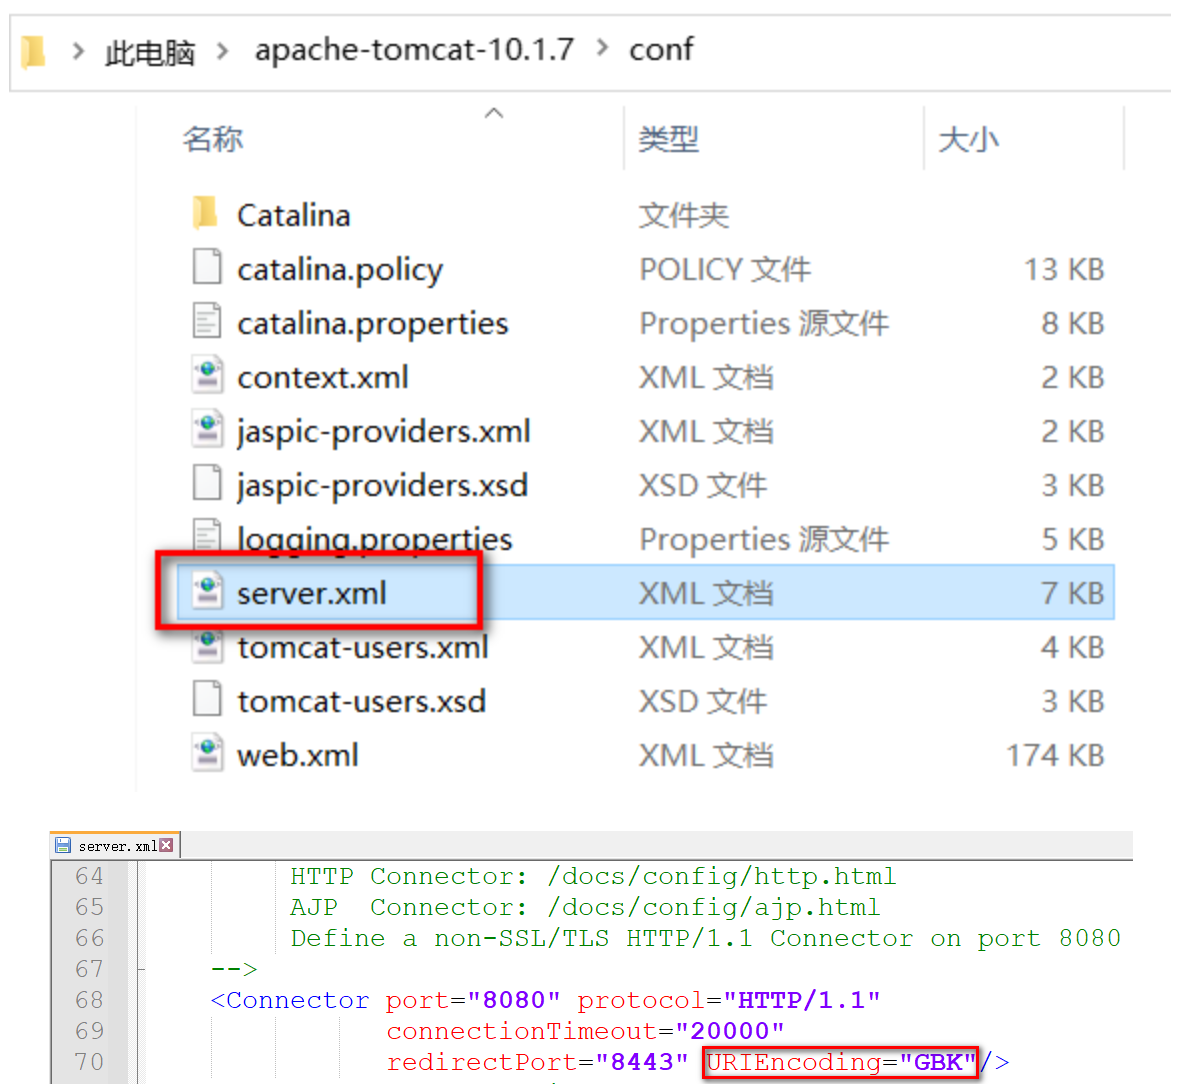
Task: Click the catalina.policy file icon
Action: tap(206, 267)
